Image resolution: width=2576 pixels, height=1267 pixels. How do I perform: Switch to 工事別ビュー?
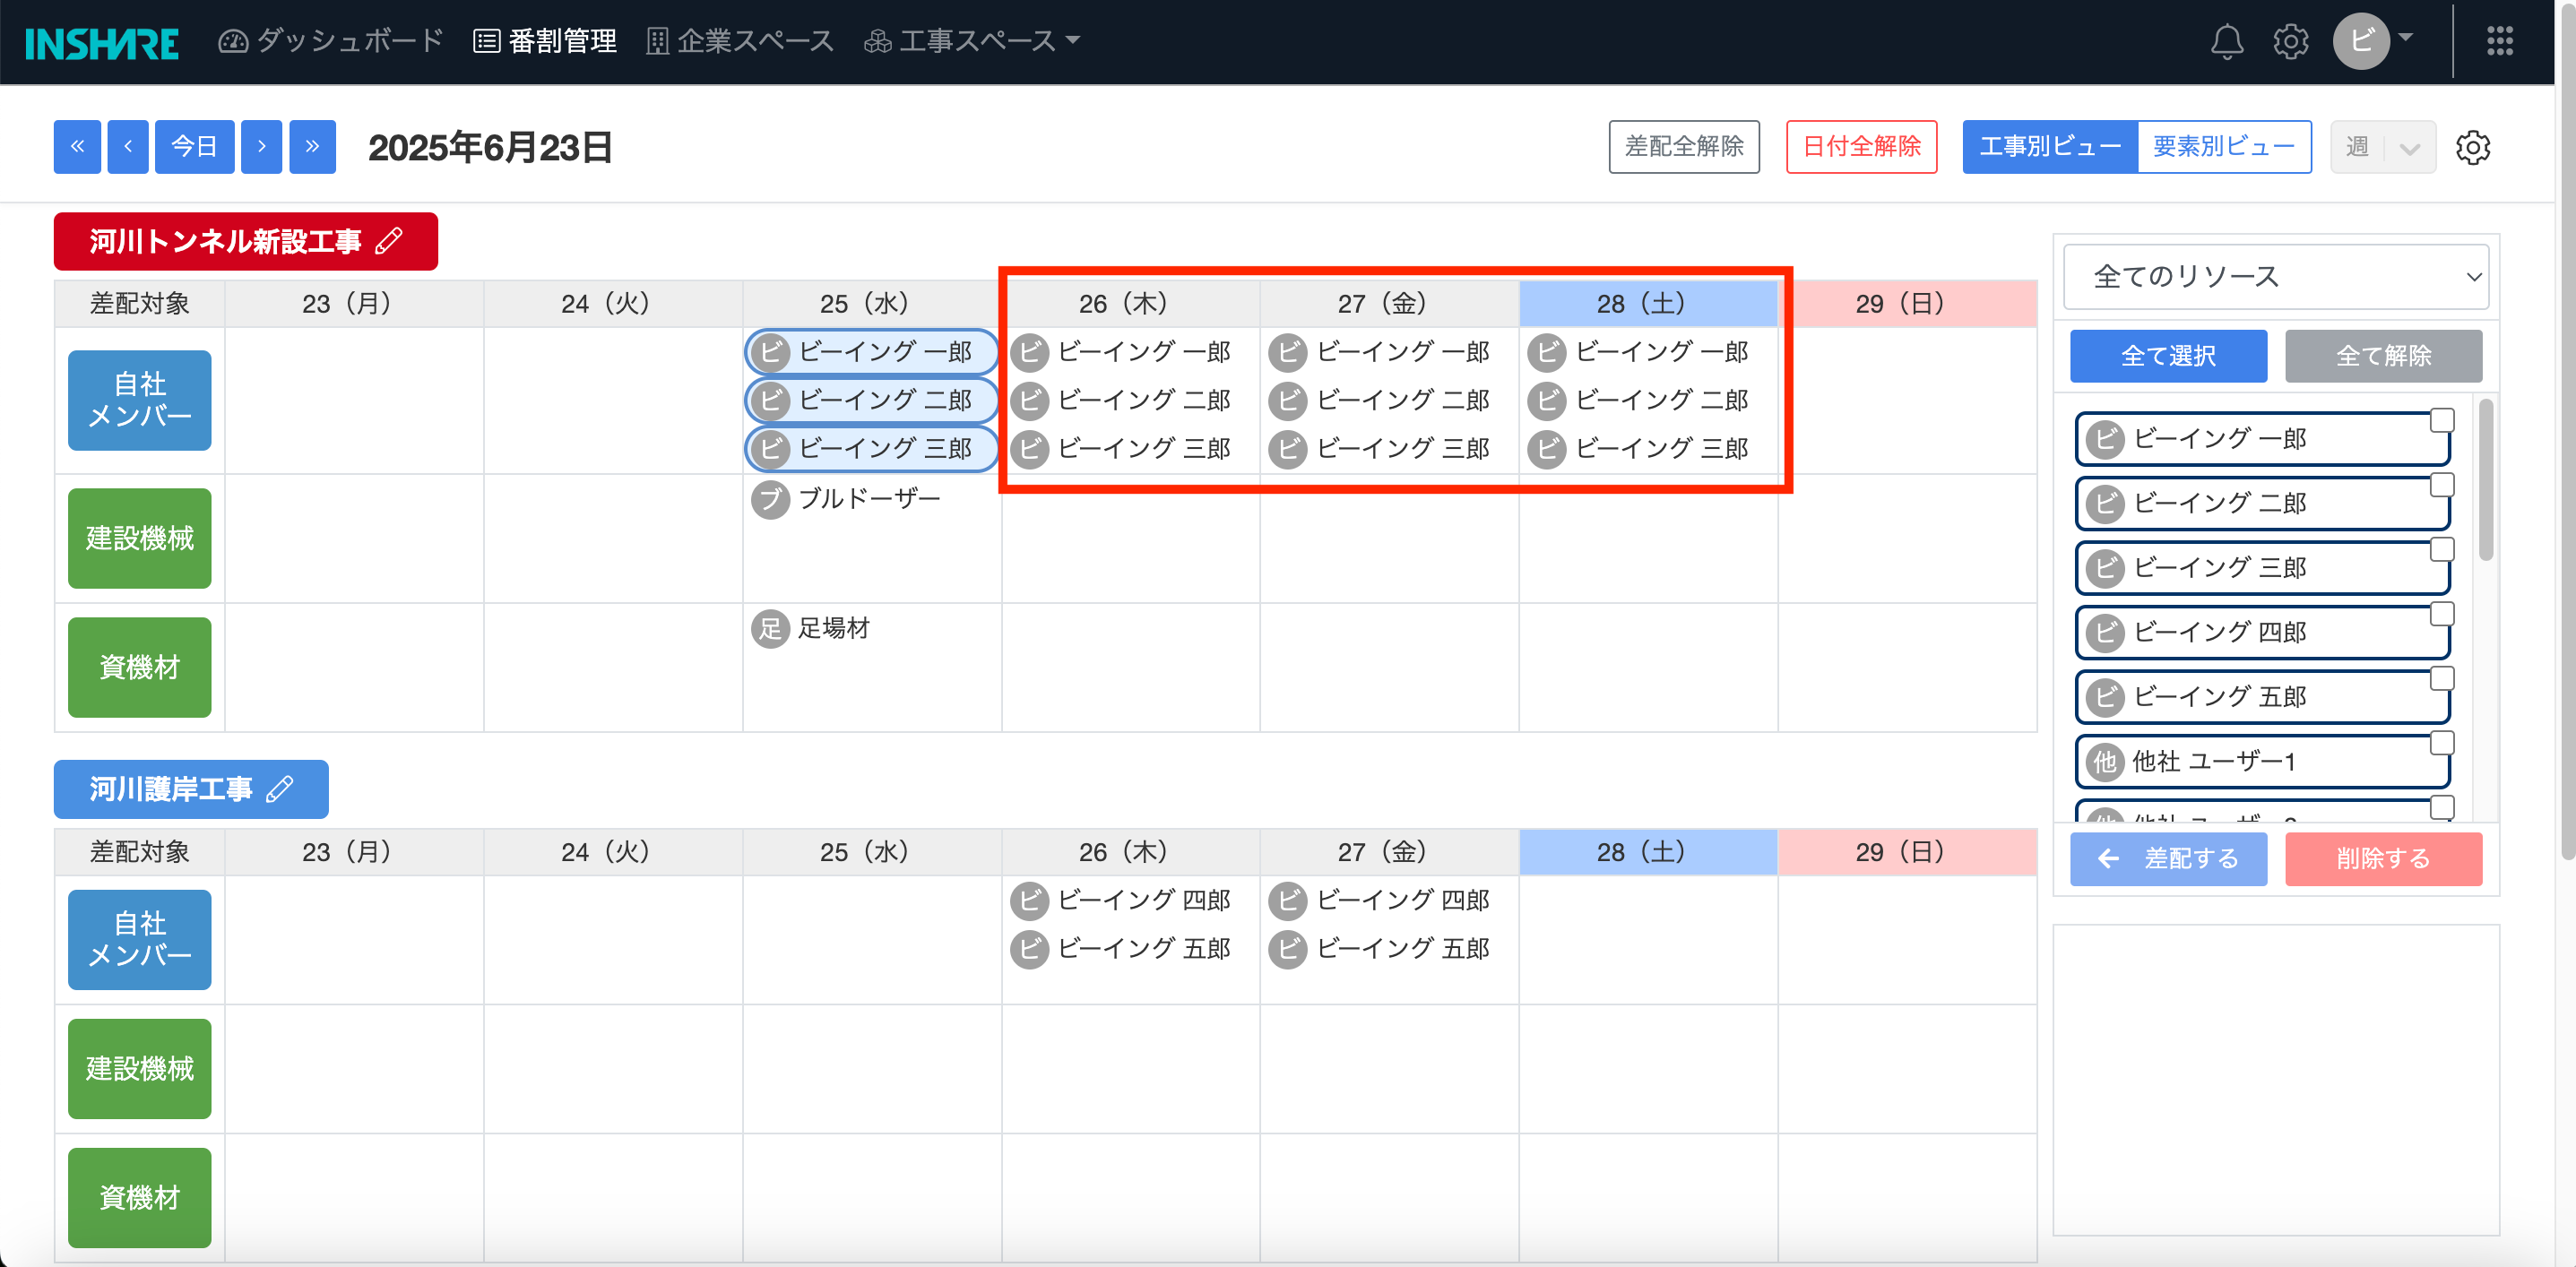click(2050, 147)
